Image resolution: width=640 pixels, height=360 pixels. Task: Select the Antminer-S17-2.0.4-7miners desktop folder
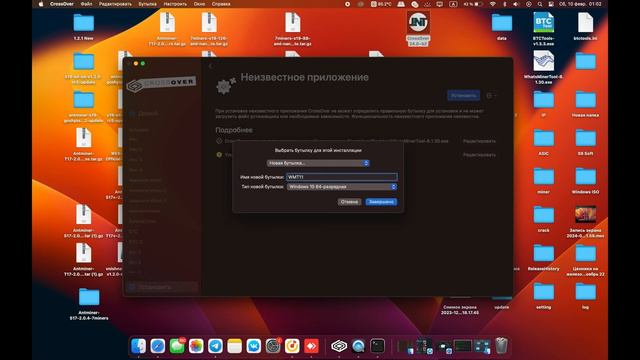pos(89,304)
